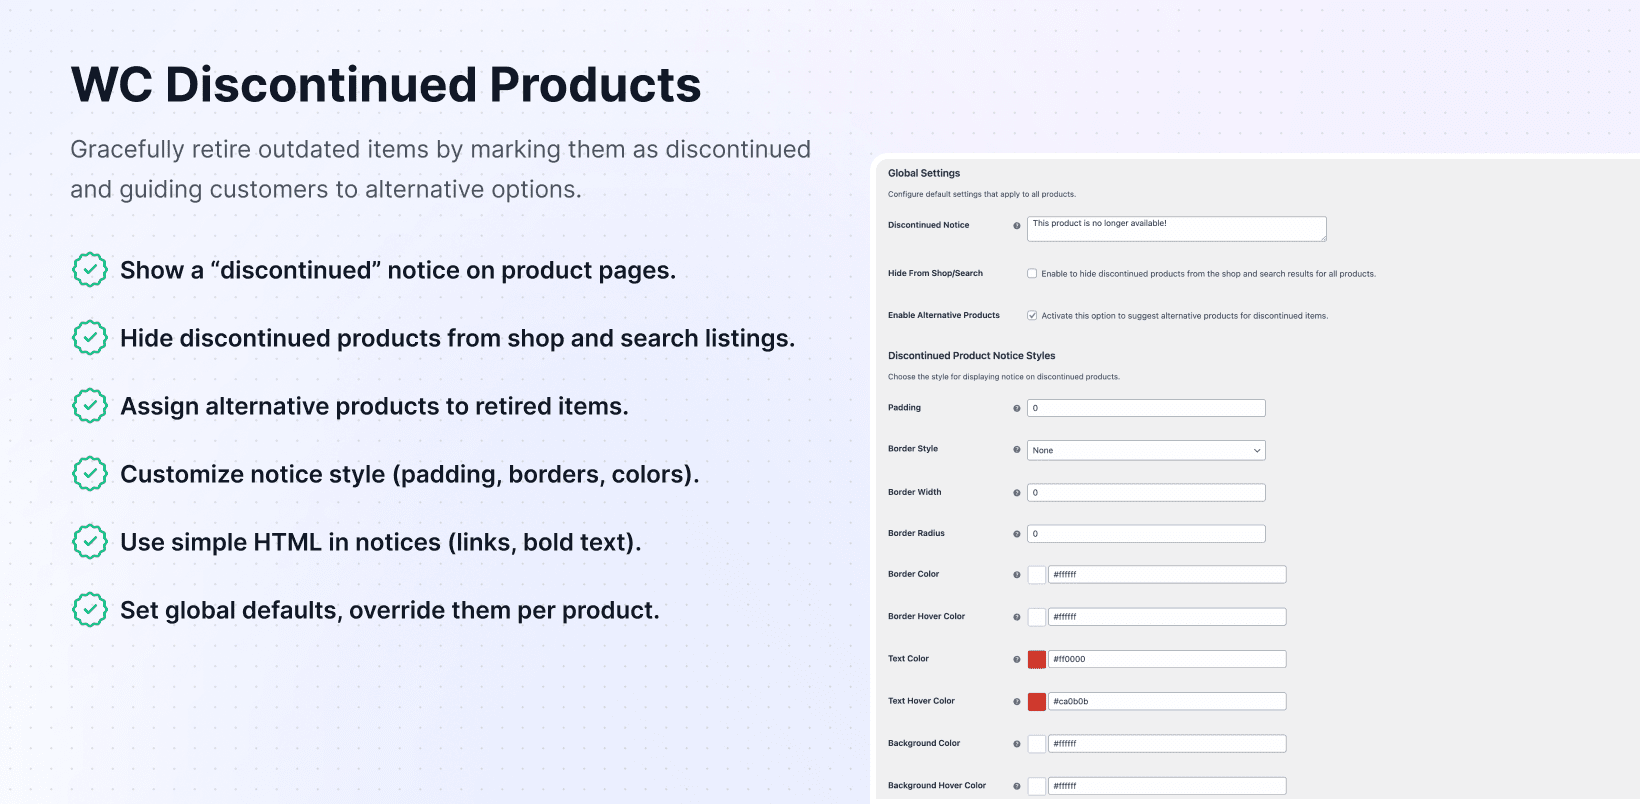The height and width of the screenshot is (804, 1640).
Task: Click the Background Hover Color swatch
Action: (x=1037, y=786)
